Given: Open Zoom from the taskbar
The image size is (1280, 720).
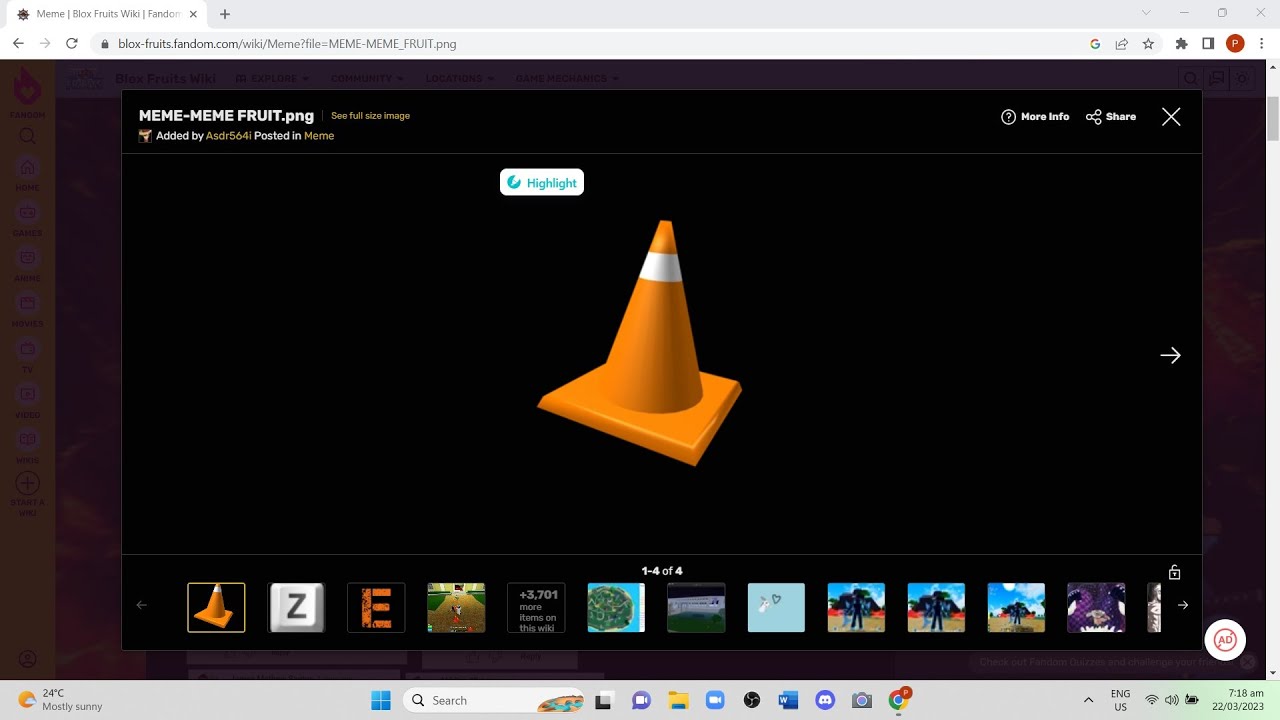Looking at the screenshot, I should 714,701.
